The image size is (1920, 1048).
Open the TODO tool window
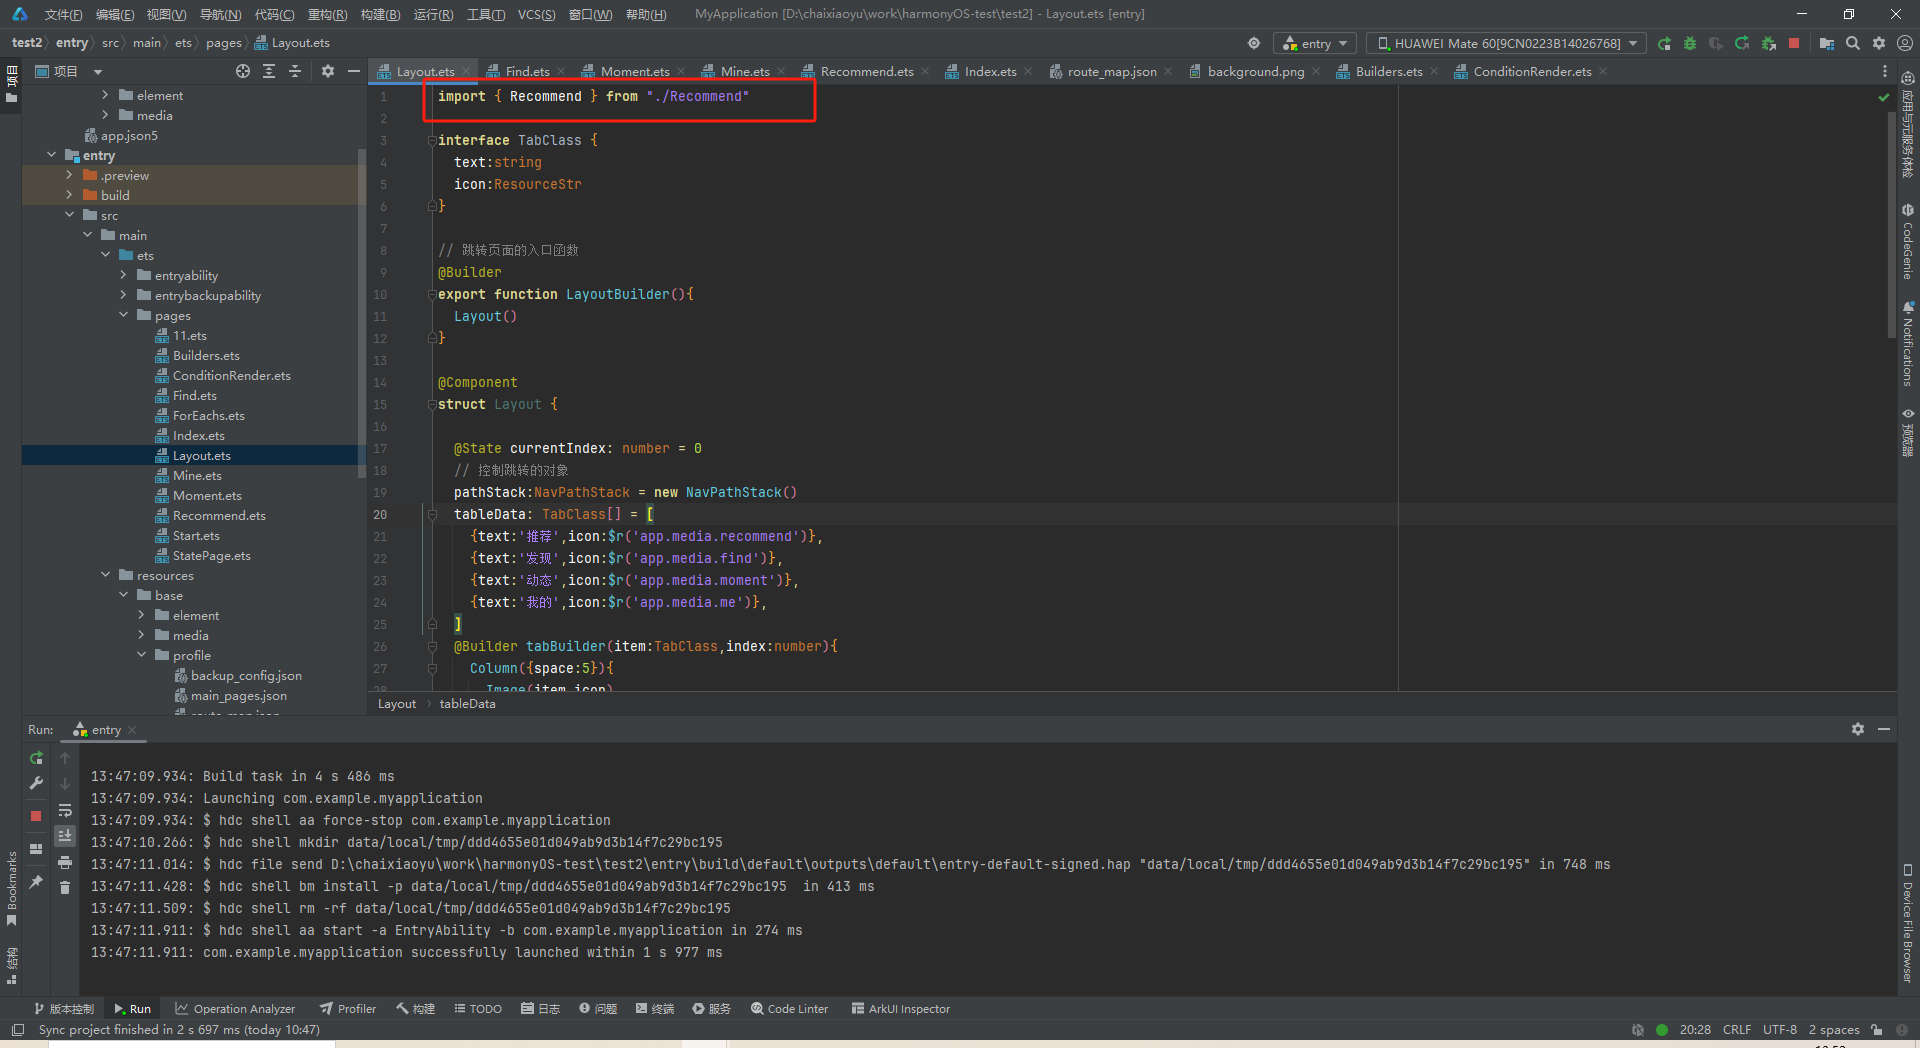point(478,1009)
